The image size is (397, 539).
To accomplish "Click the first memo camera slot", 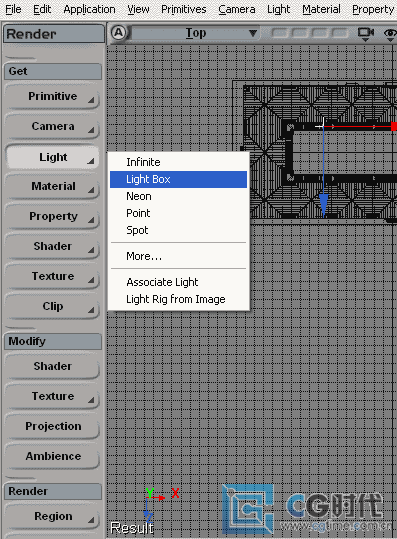I will 279,33.
